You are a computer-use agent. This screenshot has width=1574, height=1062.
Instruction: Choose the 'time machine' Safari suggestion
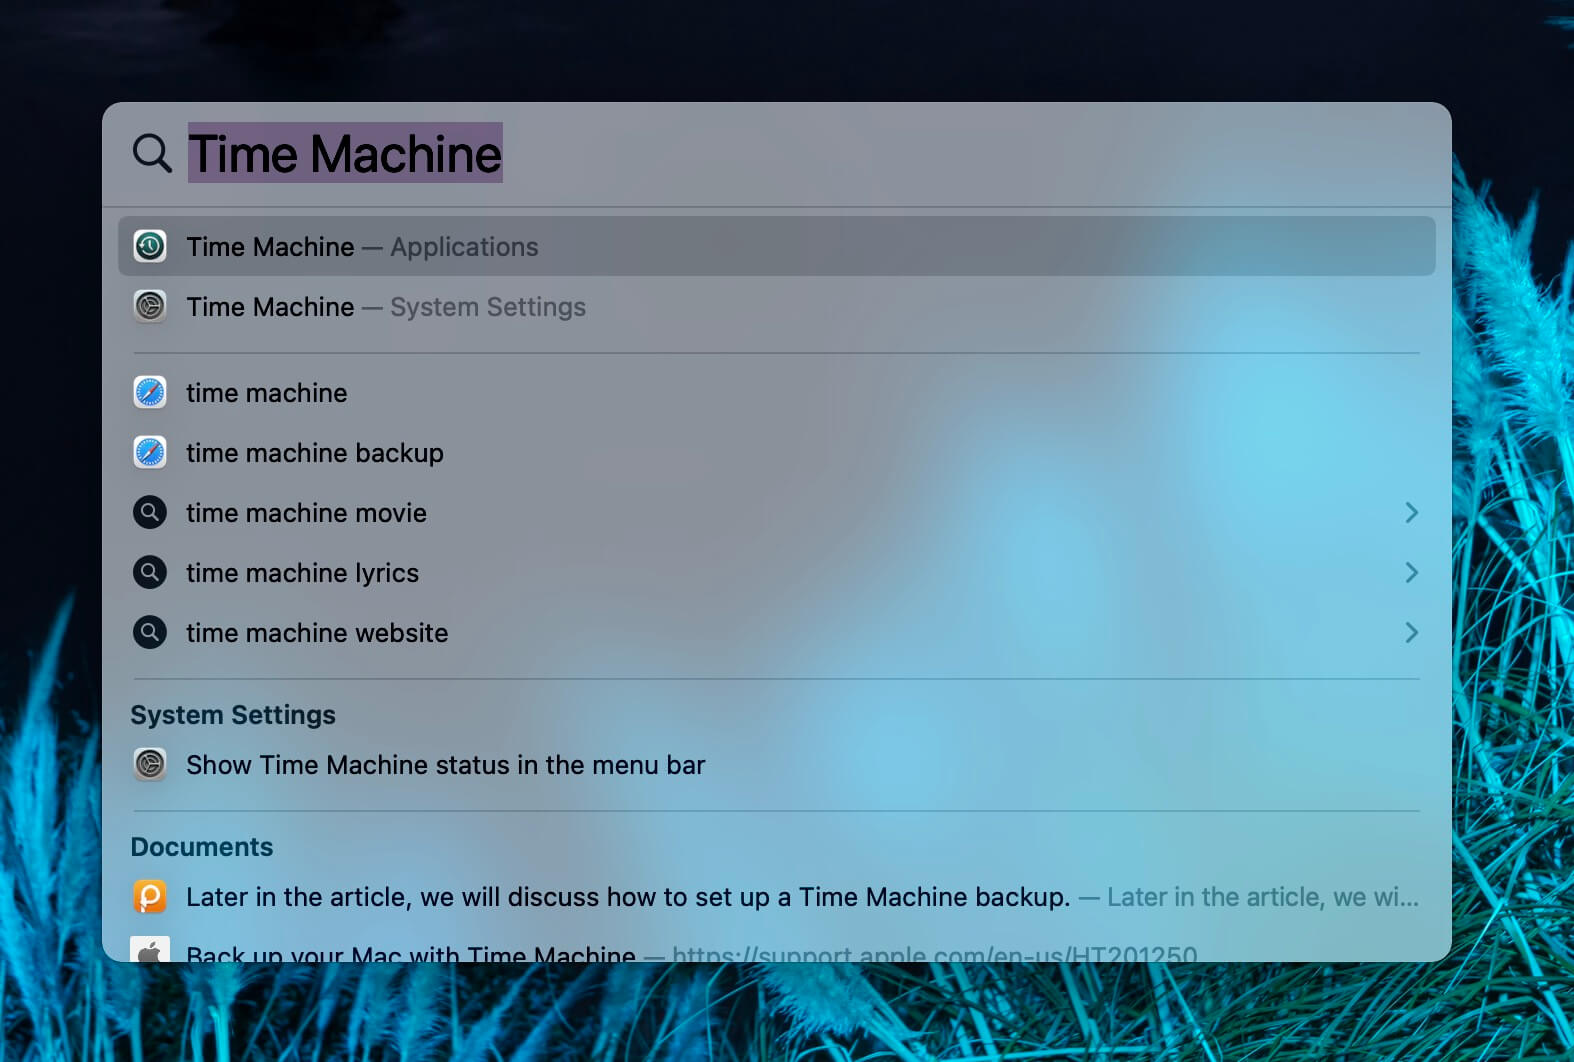click(776, 392)
